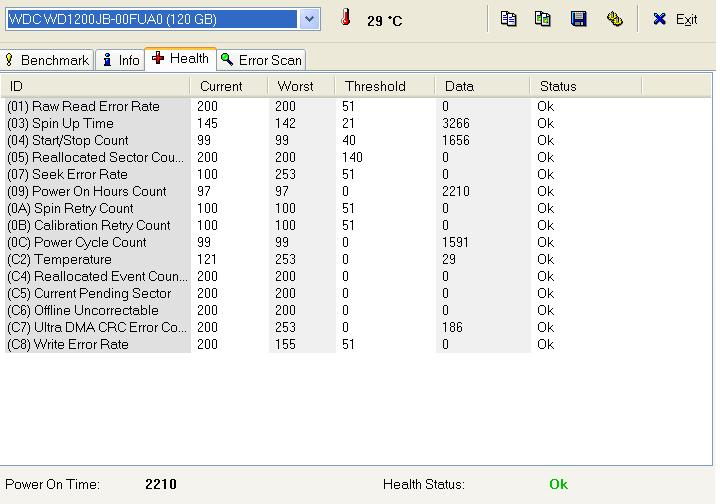
Task: Click the Power On Time value 2210
Action: 161,484
